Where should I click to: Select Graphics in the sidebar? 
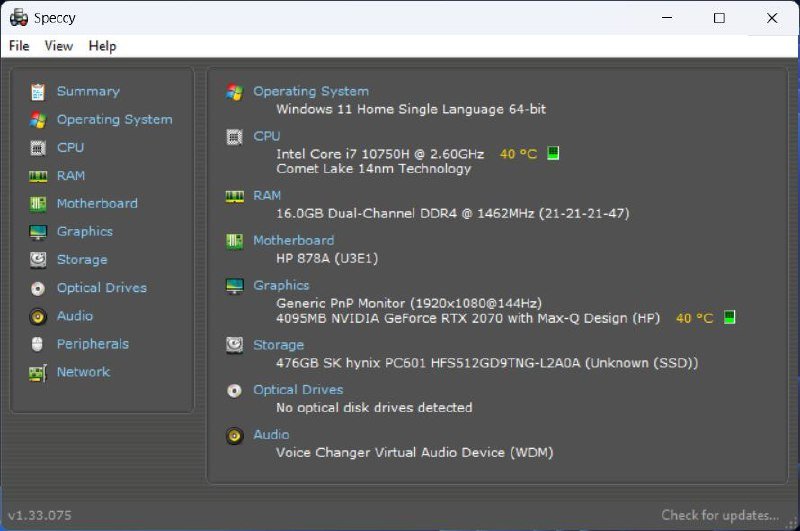pyautogui.click(x=85, y=232)
